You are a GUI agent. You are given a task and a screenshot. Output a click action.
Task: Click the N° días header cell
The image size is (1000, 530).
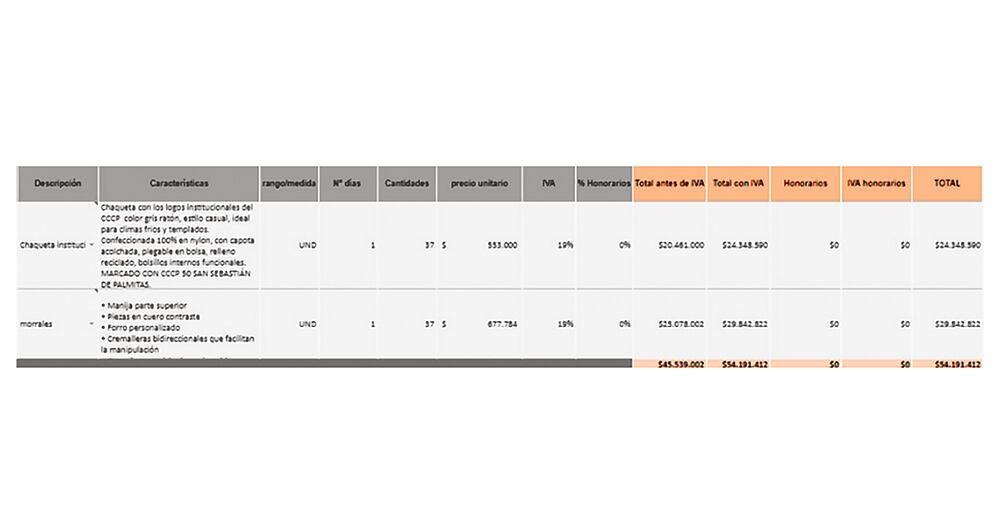tap(347, 184)
